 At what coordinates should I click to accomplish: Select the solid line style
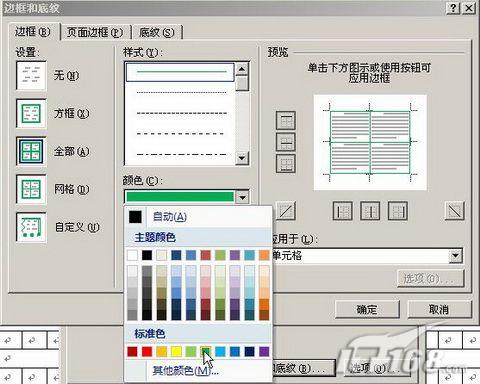click(180, 72)
